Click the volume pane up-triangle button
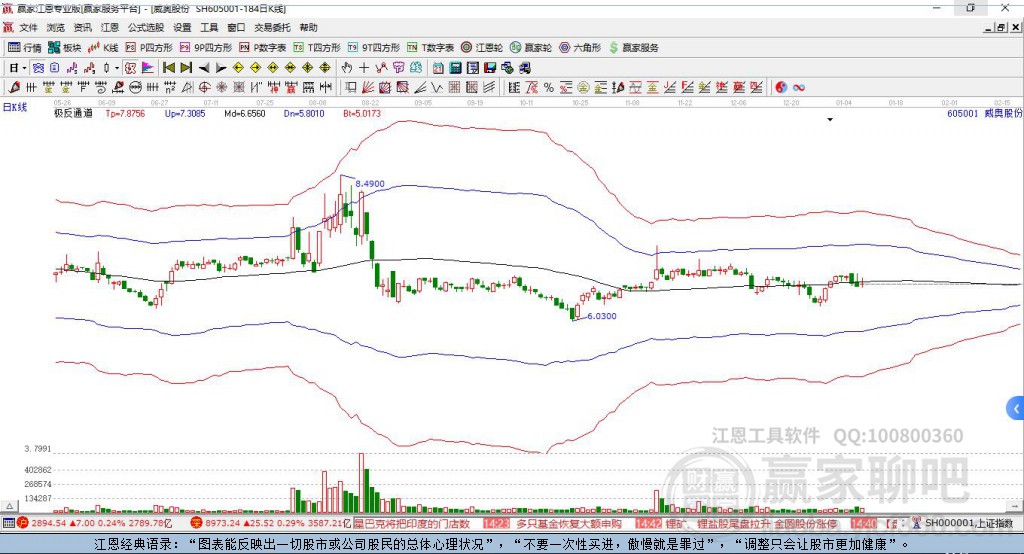The image size is (1024, 554). [x=9, y=506]
